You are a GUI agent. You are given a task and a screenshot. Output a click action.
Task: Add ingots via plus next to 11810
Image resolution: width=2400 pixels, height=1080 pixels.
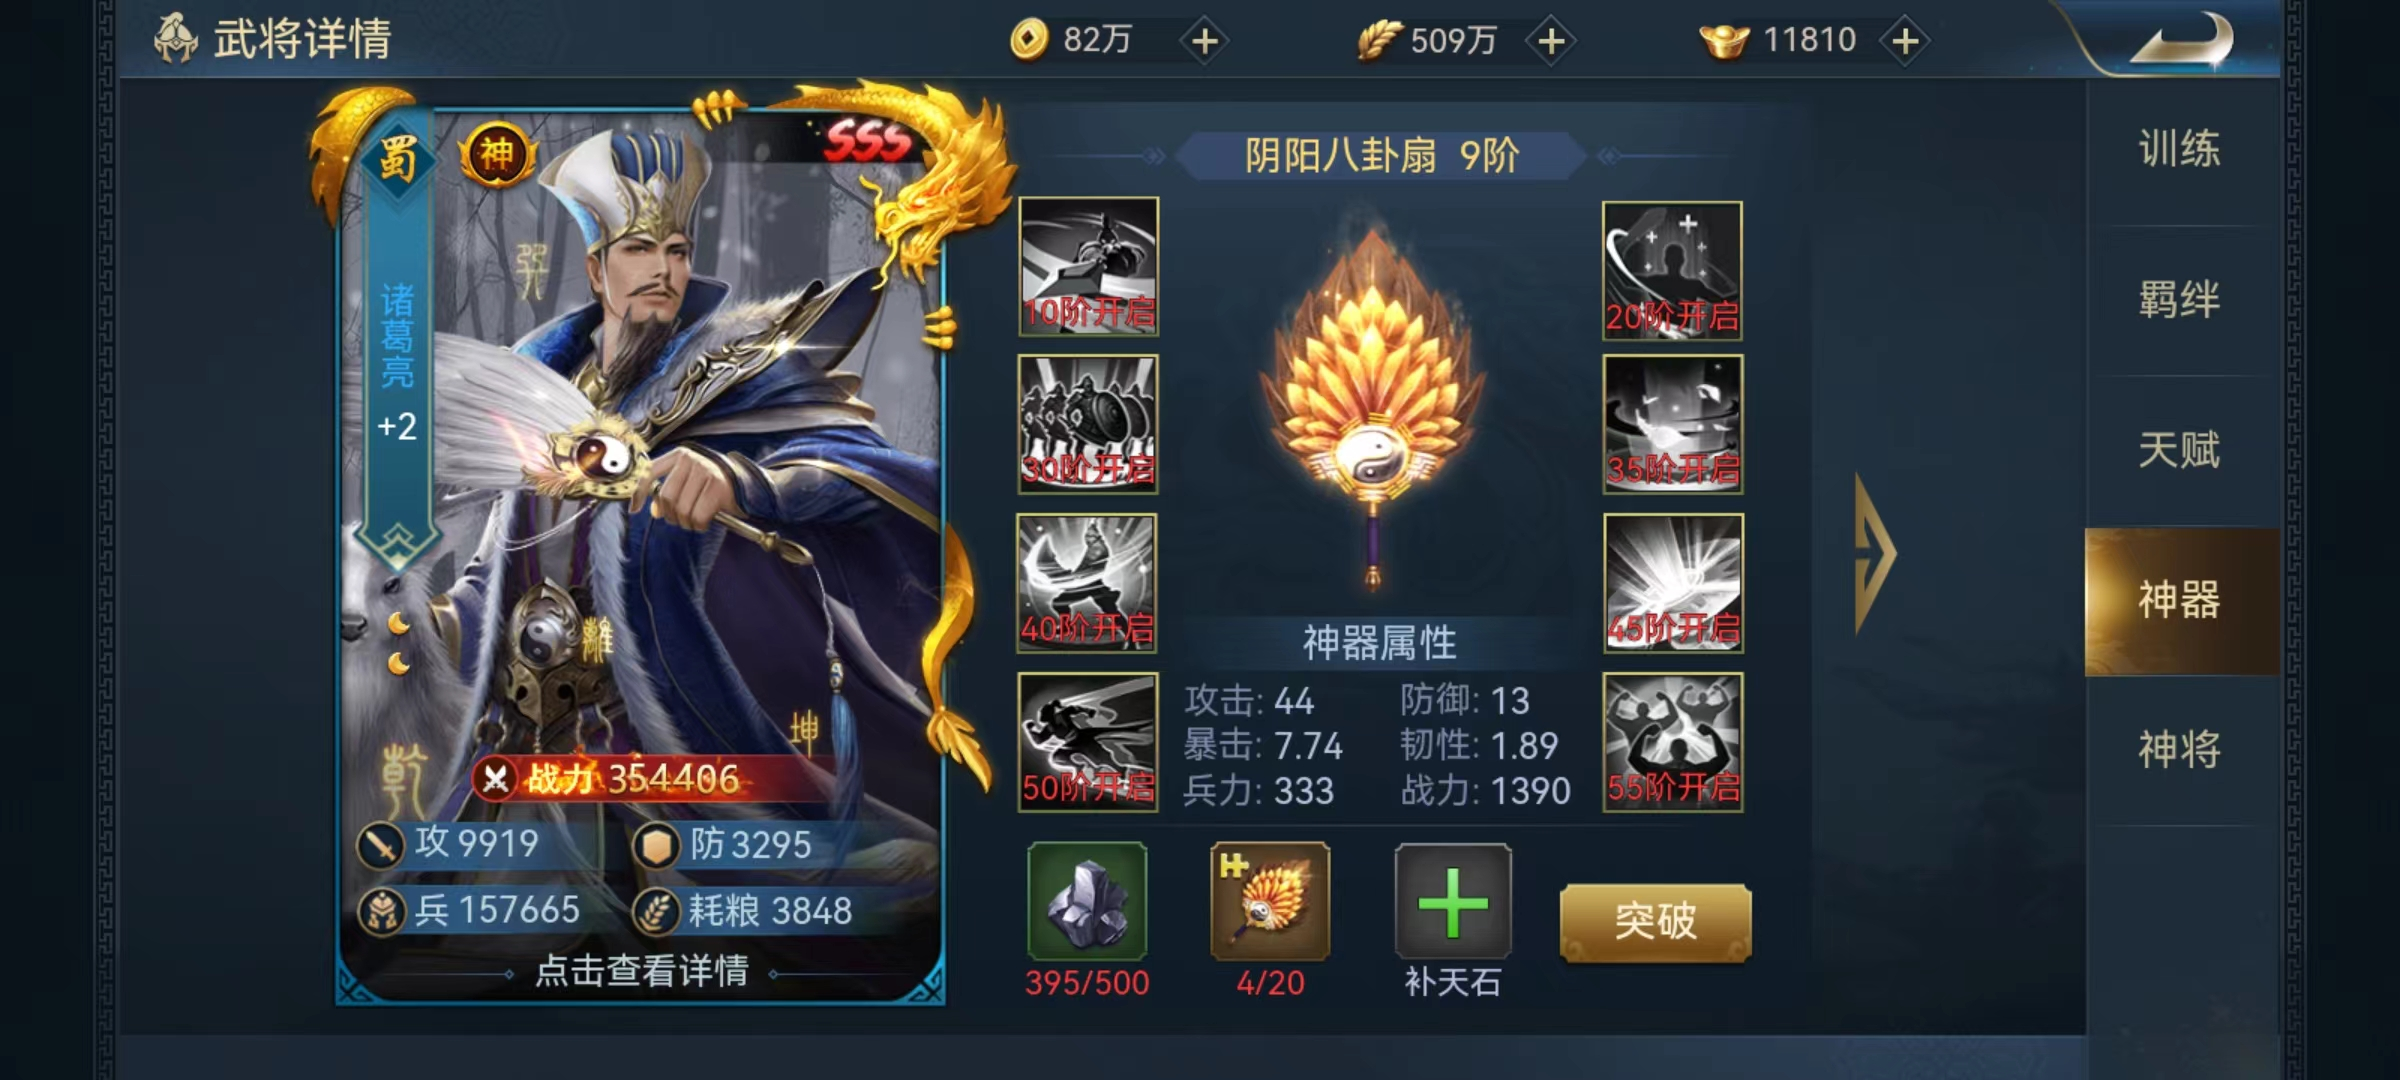pos(1906,41)
